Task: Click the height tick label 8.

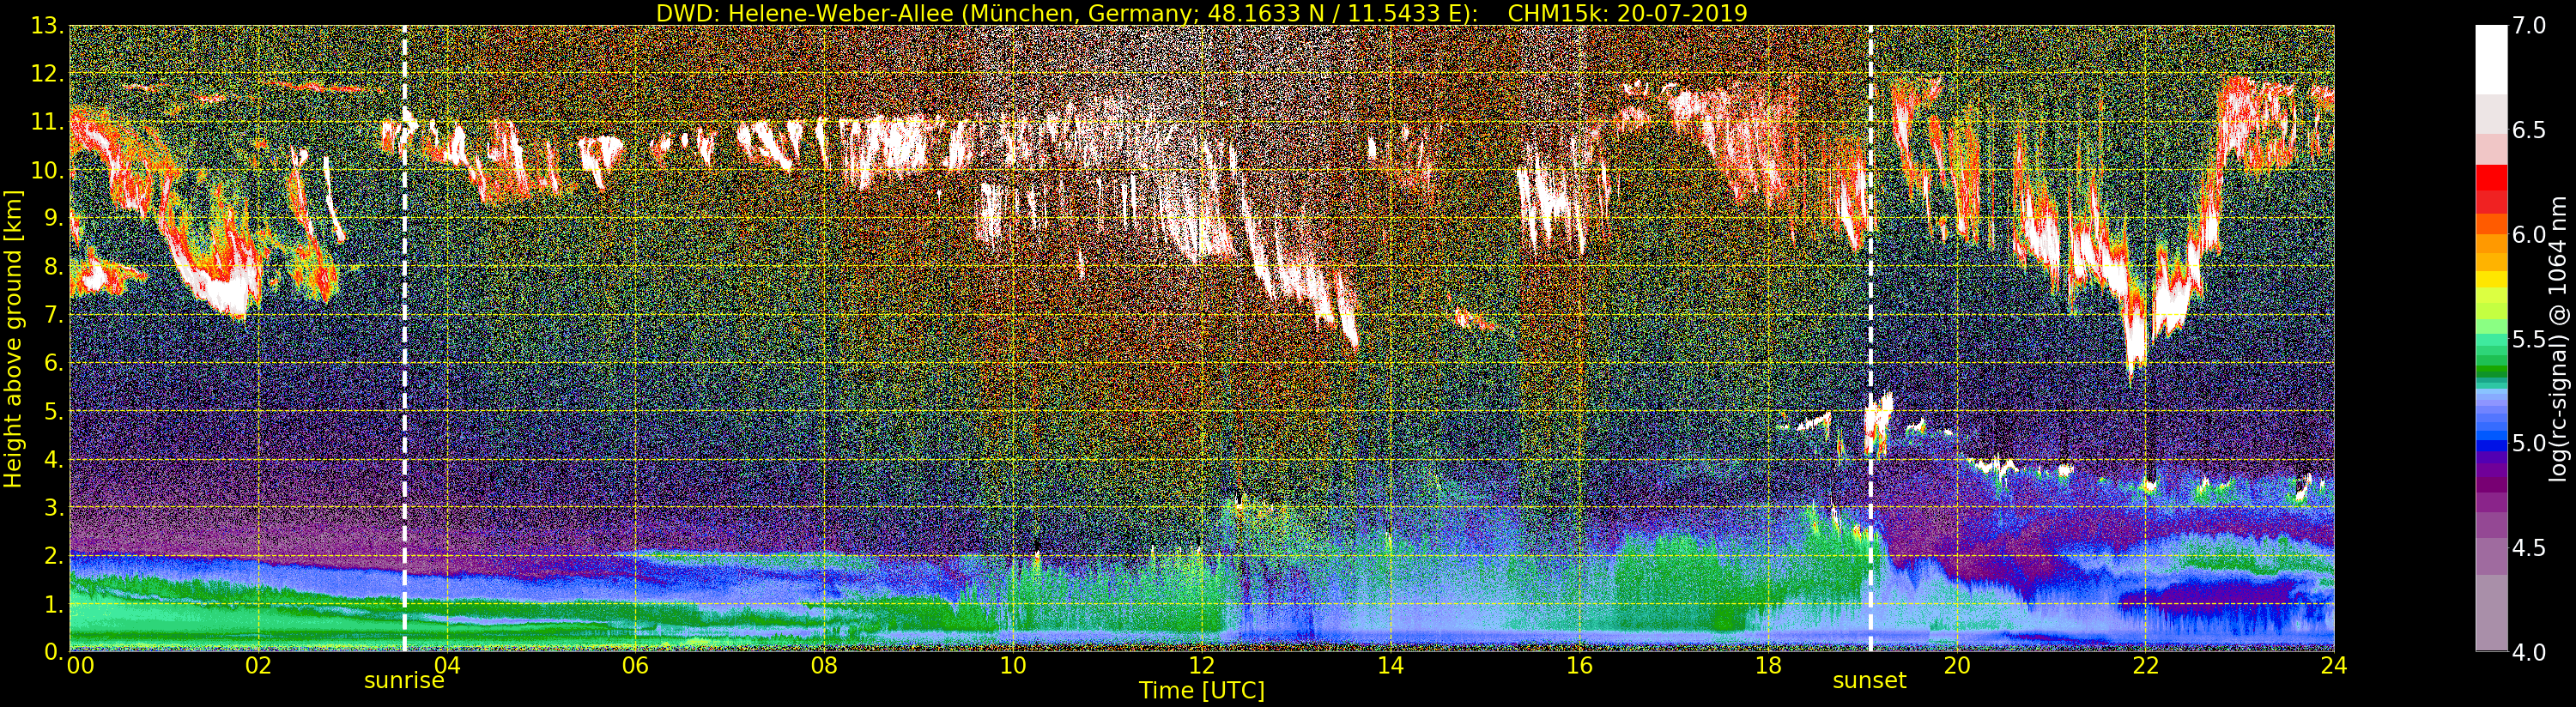Action: (52, 267)
